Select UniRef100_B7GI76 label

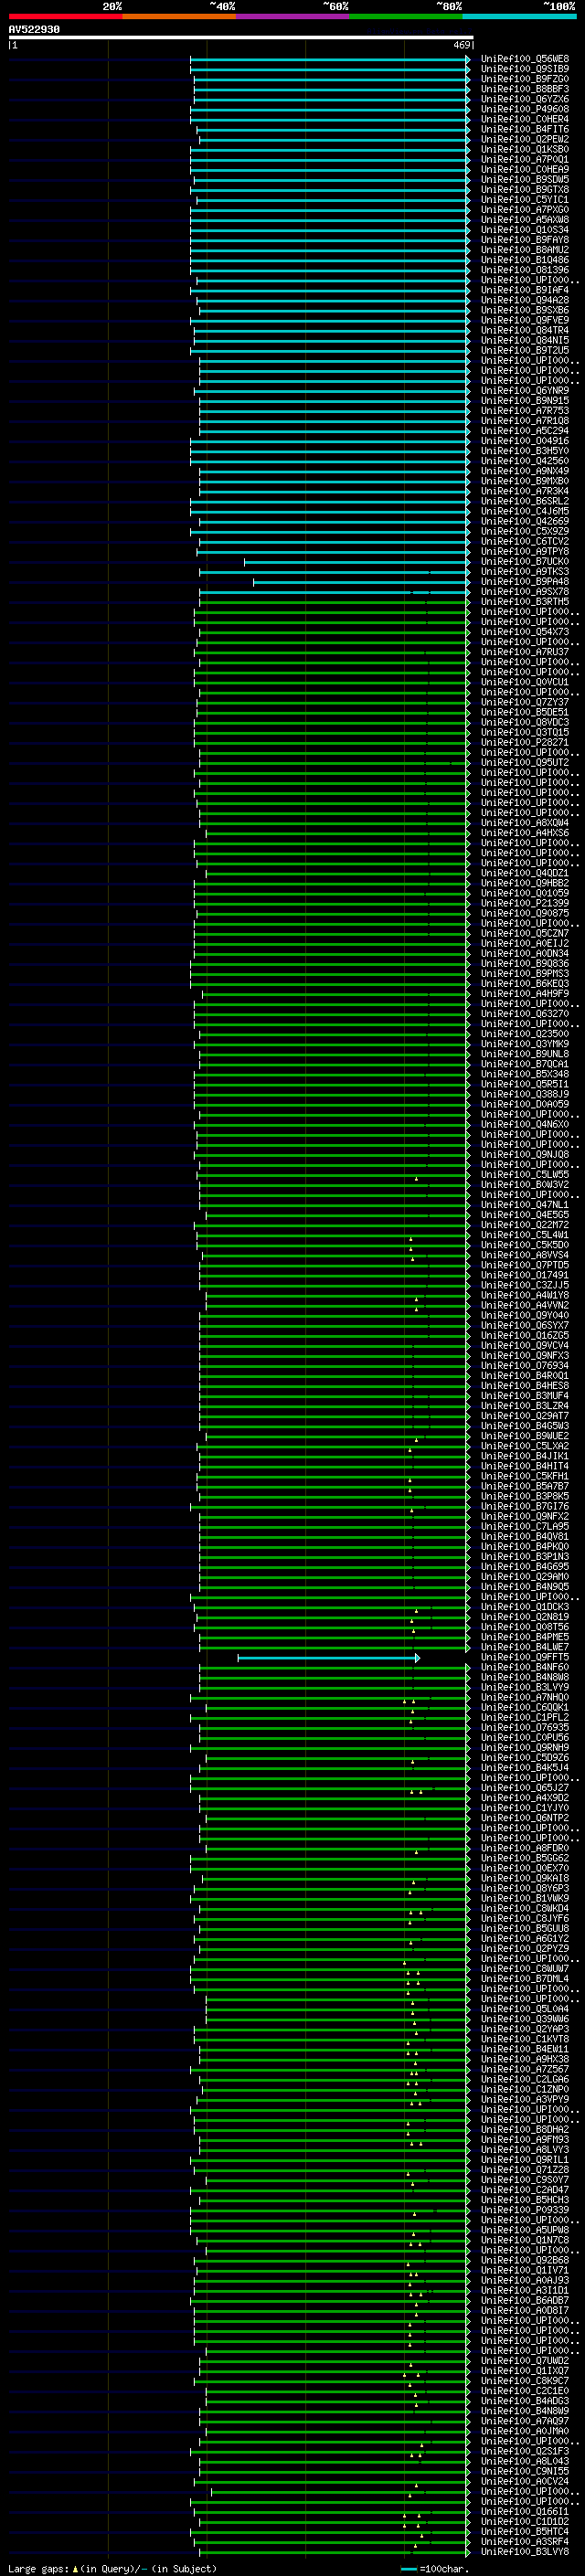(525, 1506)
